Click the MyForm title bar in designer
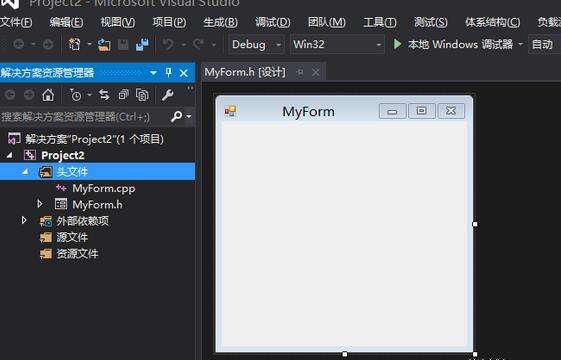The height and width of the screenshot is (360, 561). point(308,111)
